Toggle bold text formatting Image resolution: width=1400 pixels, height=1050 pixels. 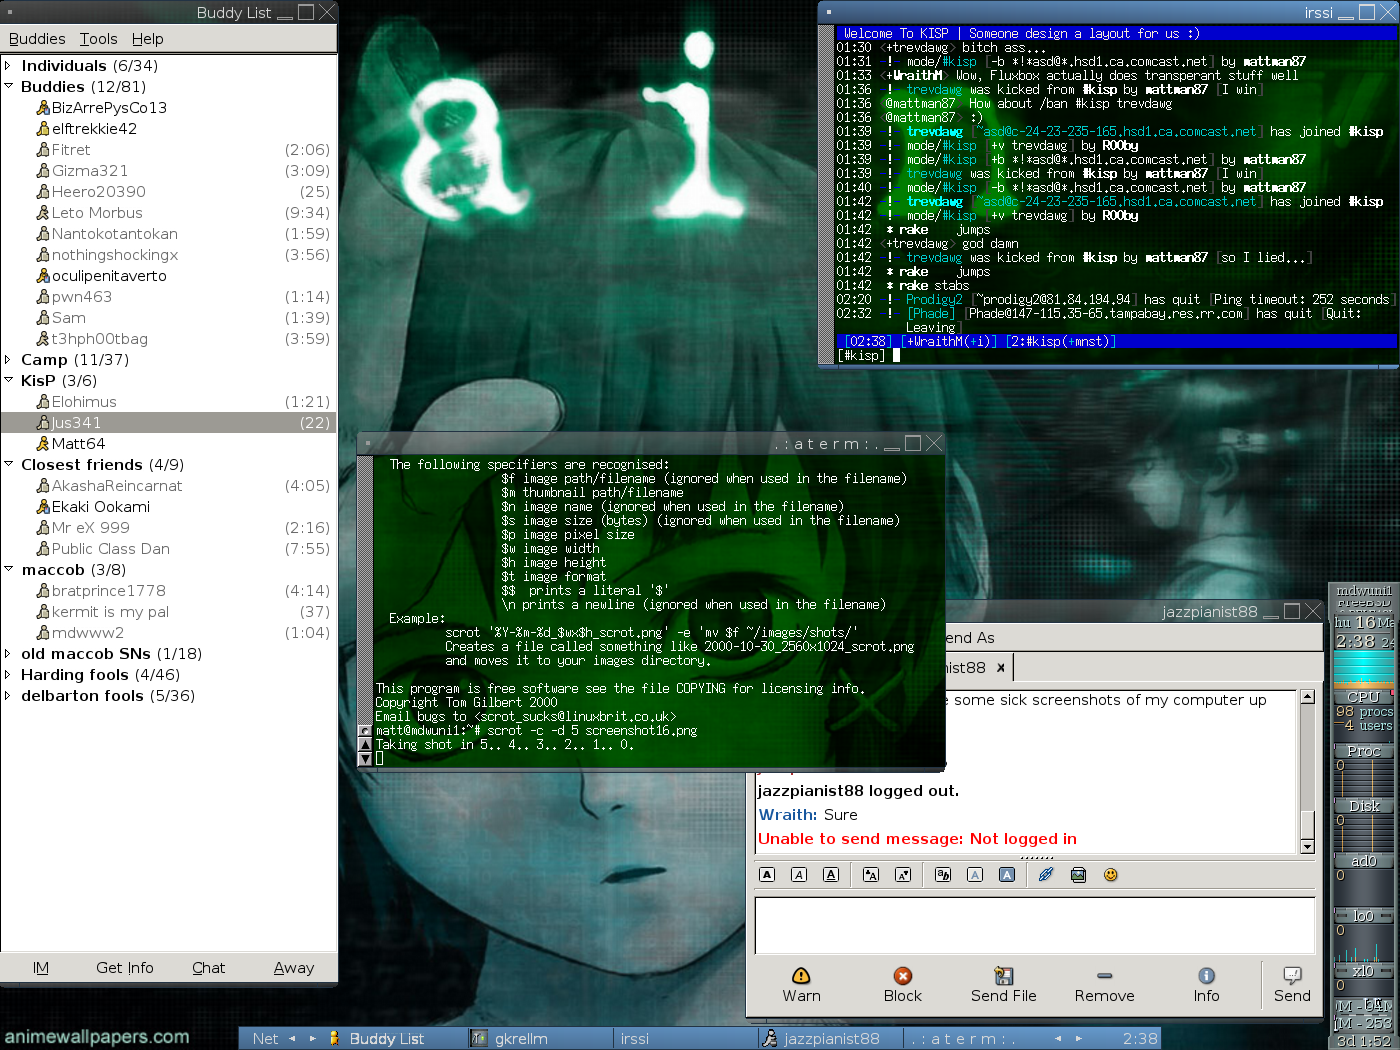(767, 875)
